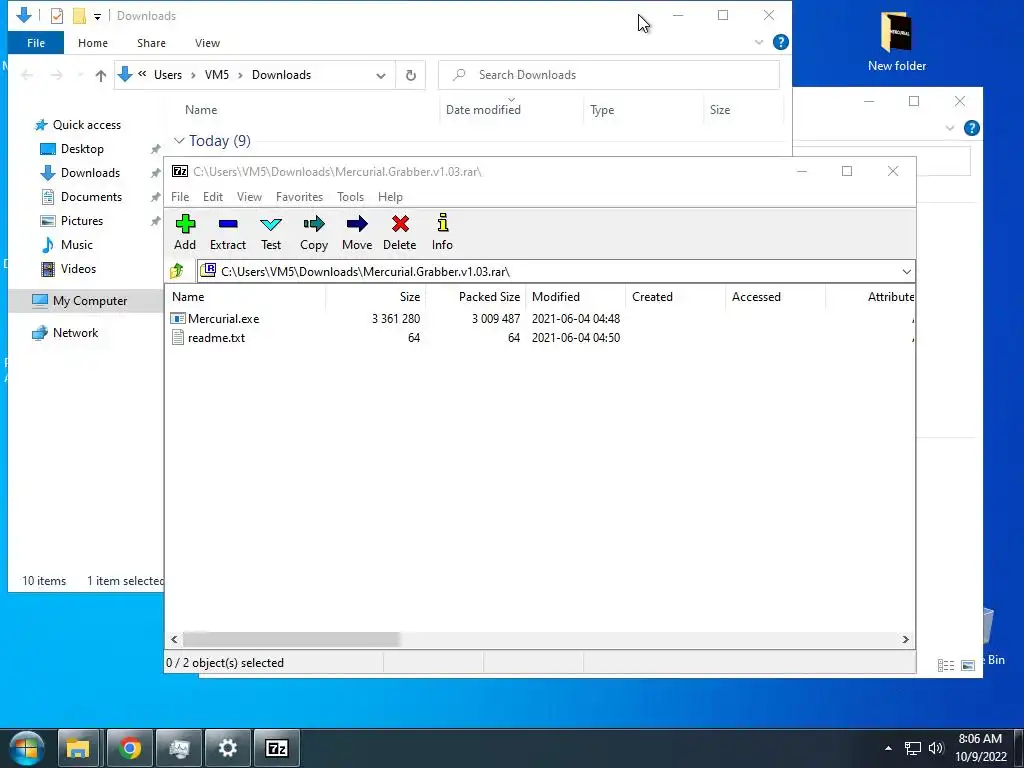Select the Mercurial.exe file icon
1024x768 pixels.
[x=178, y=319]
